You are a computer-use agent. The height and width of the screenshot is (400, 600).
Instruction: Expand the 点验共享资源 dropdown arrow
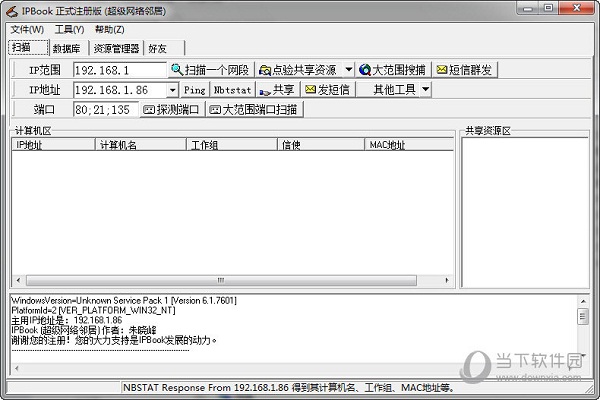click(x=349, y=70)
